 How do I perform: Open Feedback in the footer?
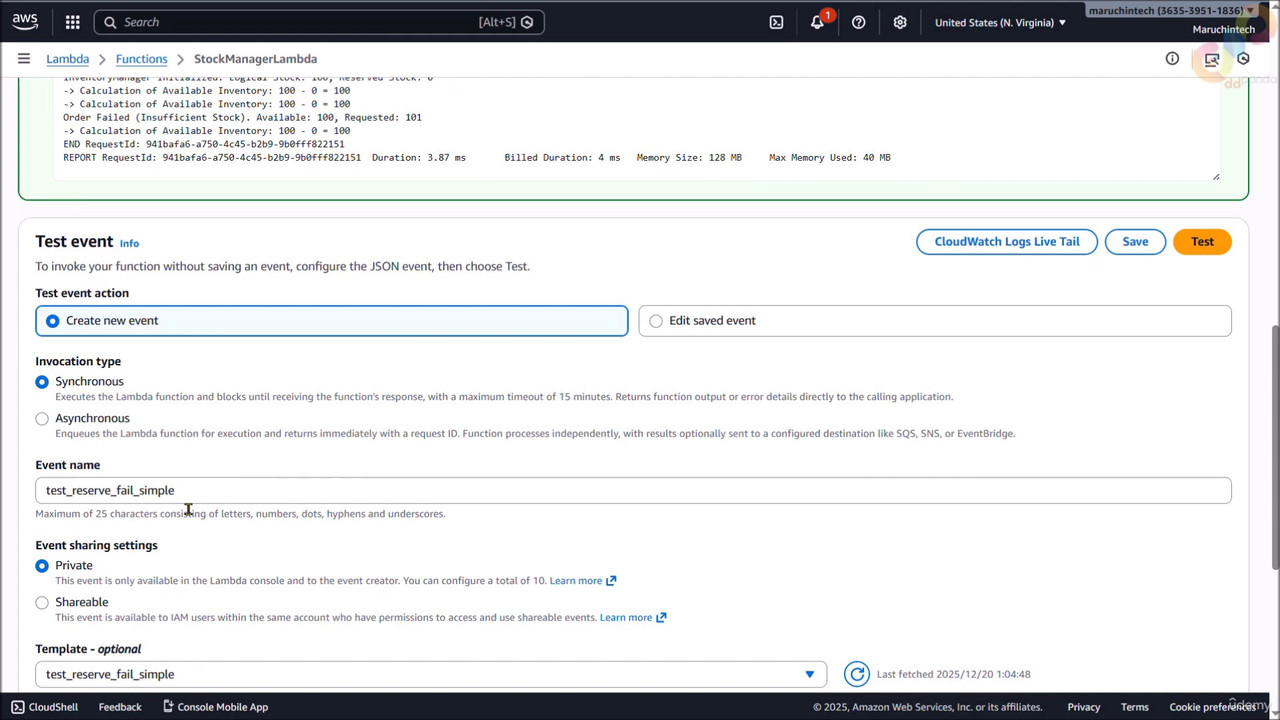120,707
